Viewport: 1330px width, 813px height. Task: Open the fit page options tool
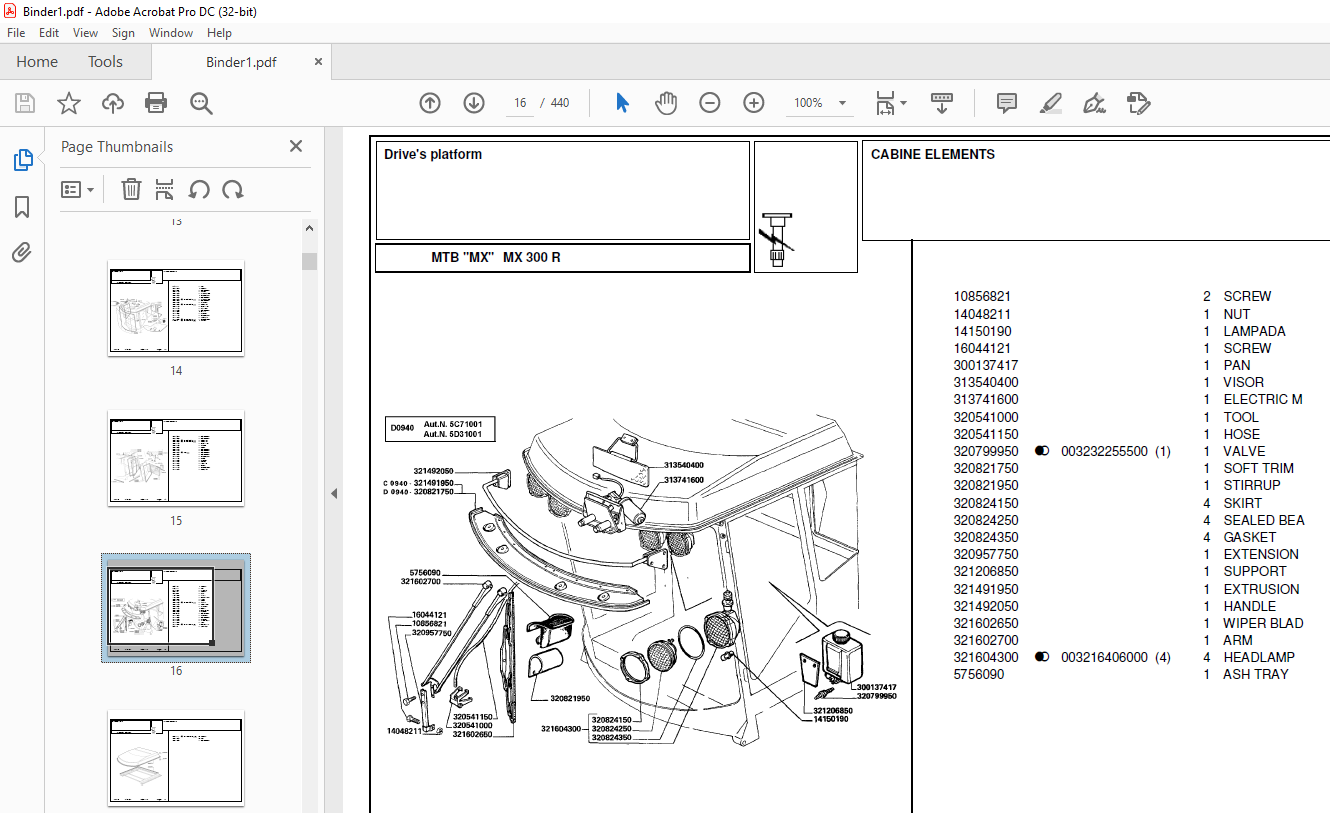885,103
